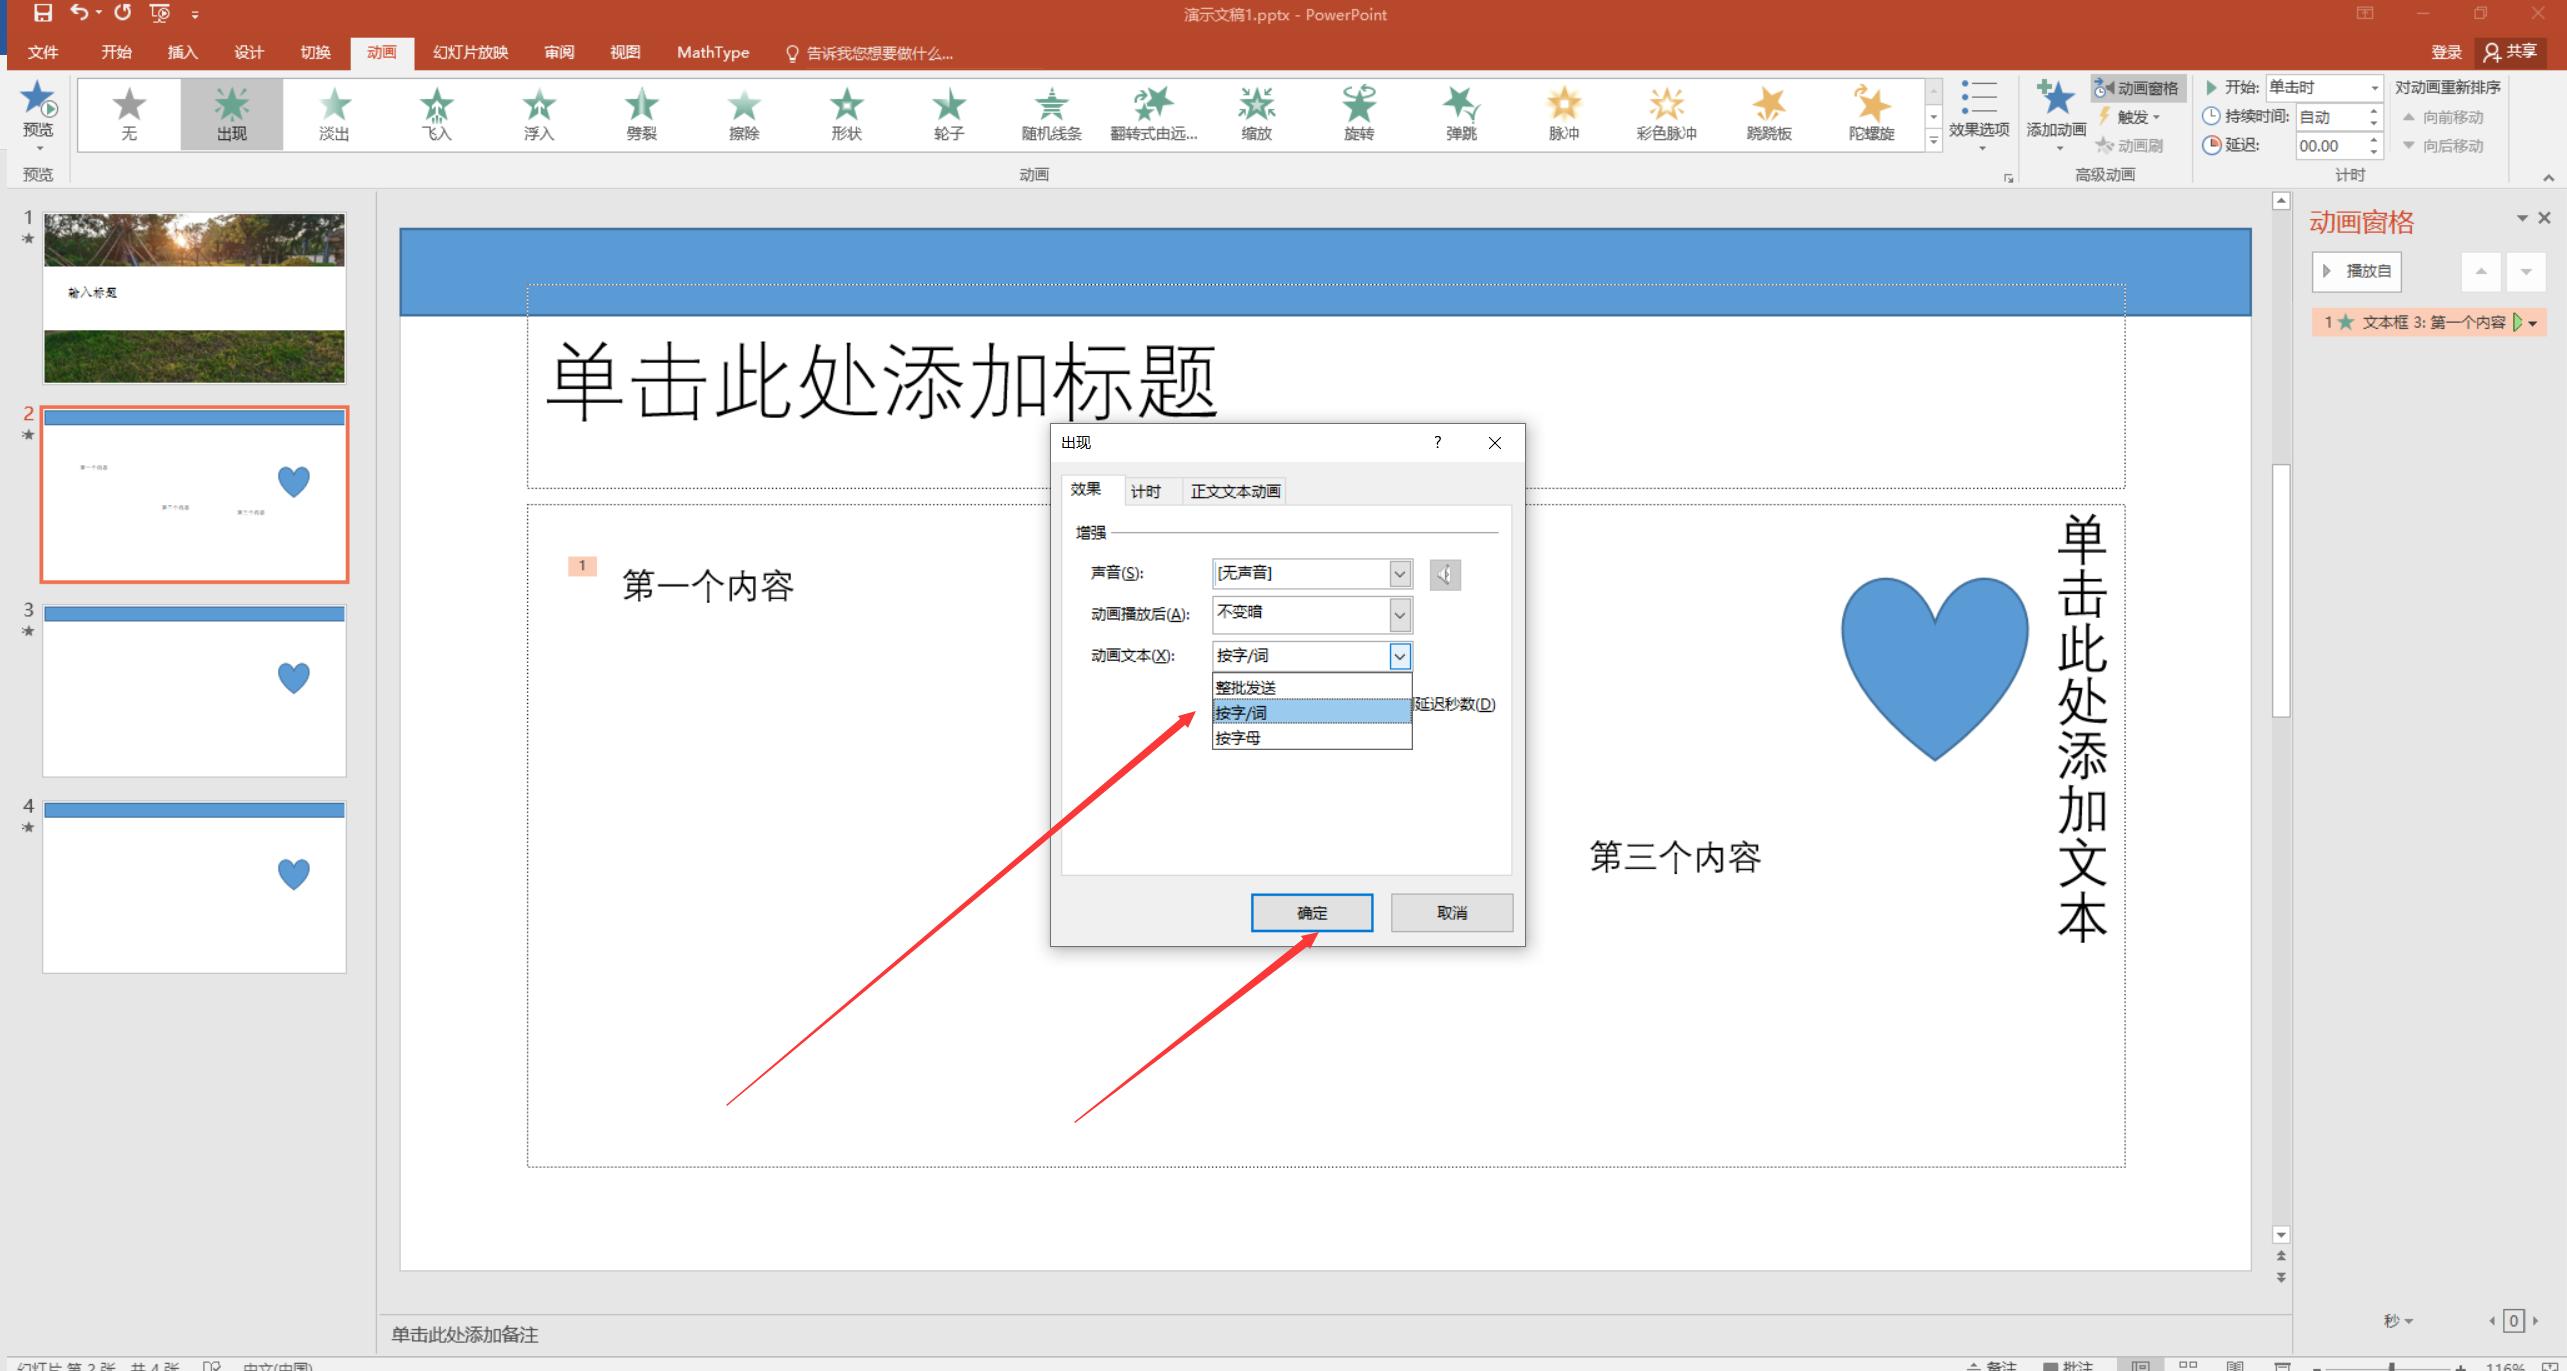Increase the 延迟 (Delay) spinner value
The width and height of the screenshot is (2567, 1371).
[2374, 140]
